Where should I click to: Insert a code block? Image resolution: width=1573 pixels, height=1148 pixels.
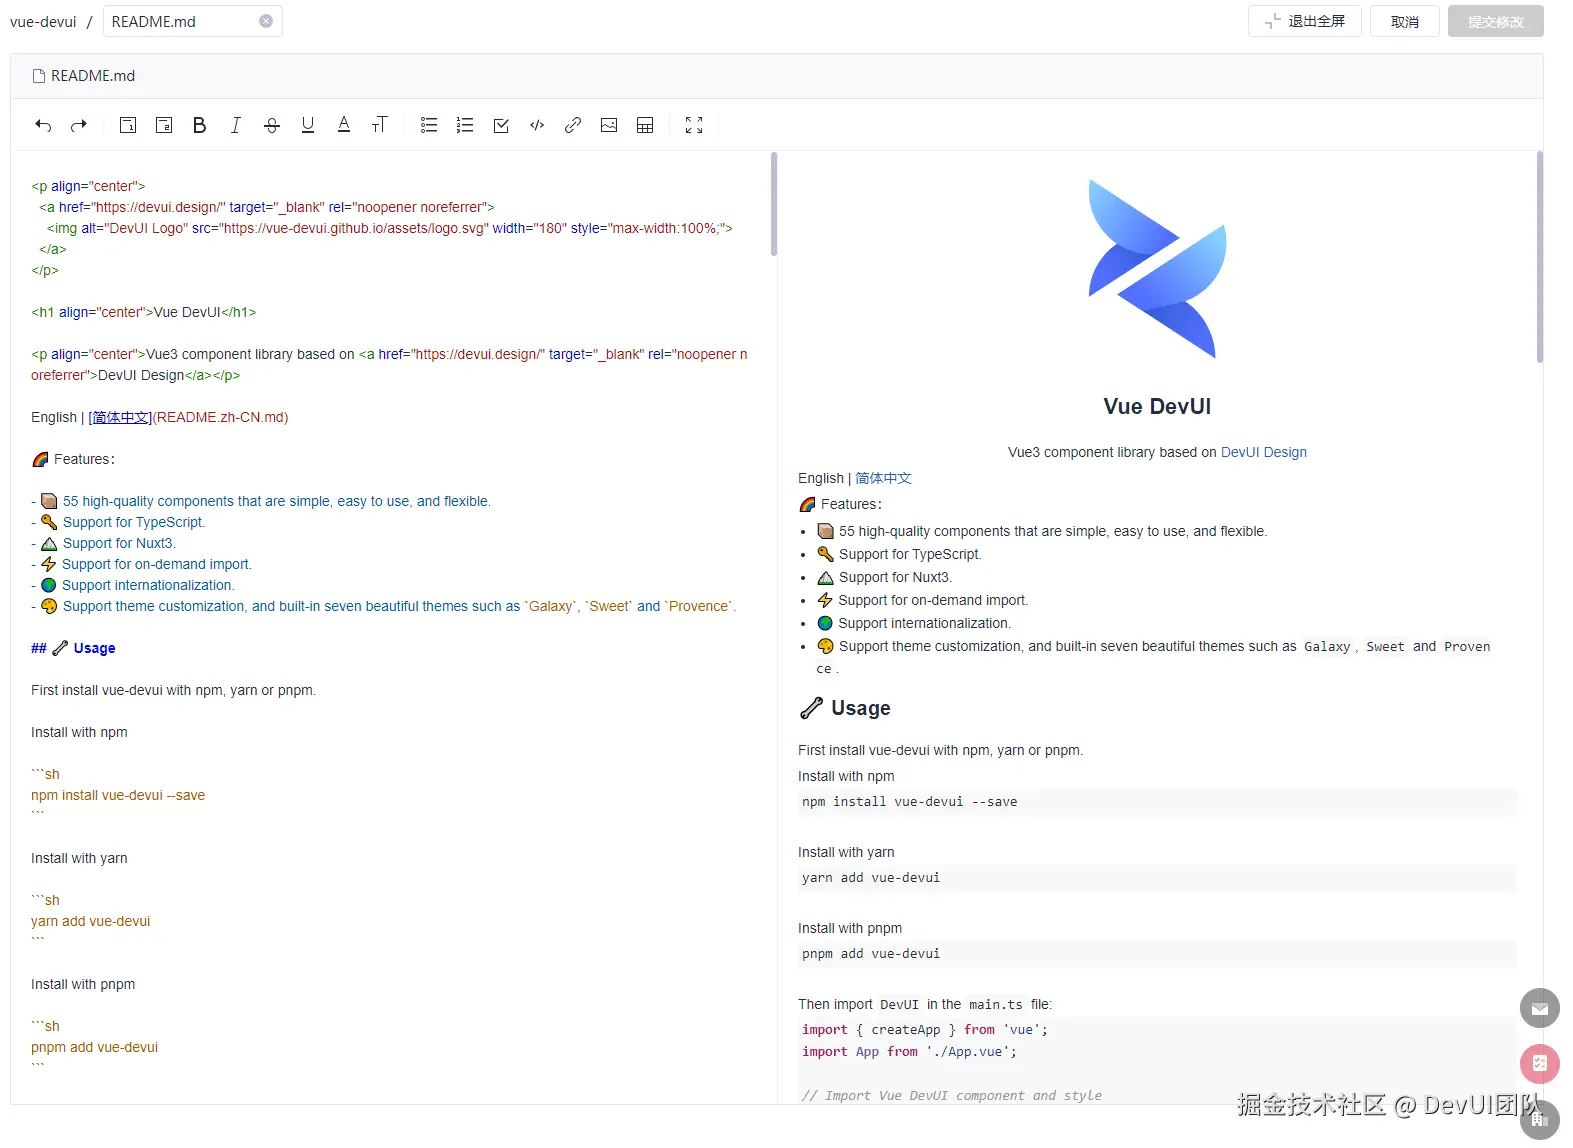click(x=537, y=125)
